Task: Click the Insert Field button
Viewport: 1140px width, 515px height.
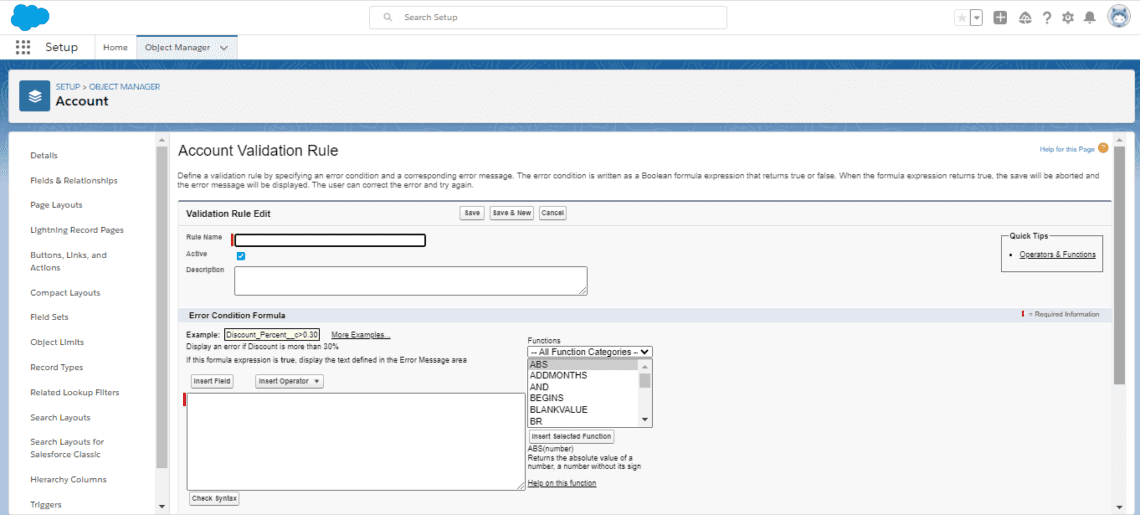Action: tap(212, 381)
